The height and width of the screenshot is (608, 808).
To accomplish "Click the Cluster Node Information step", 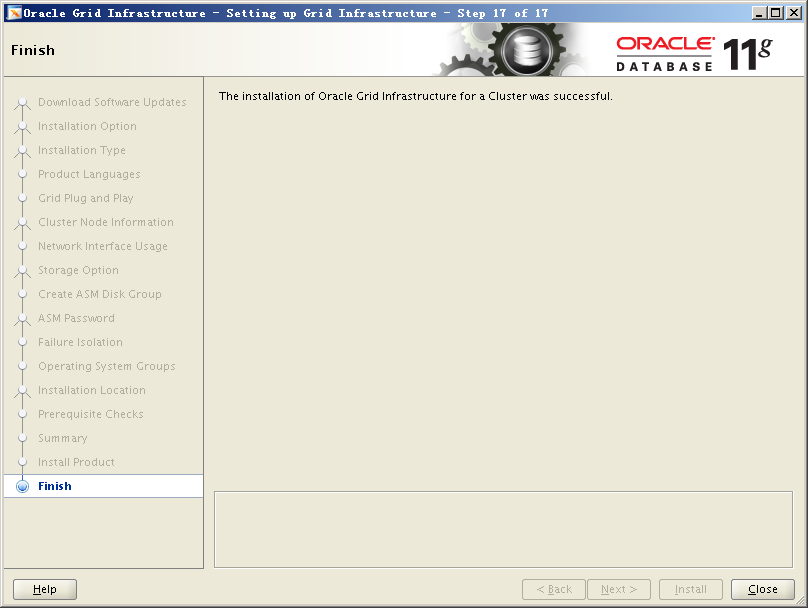I will click(x=105, y=222).
